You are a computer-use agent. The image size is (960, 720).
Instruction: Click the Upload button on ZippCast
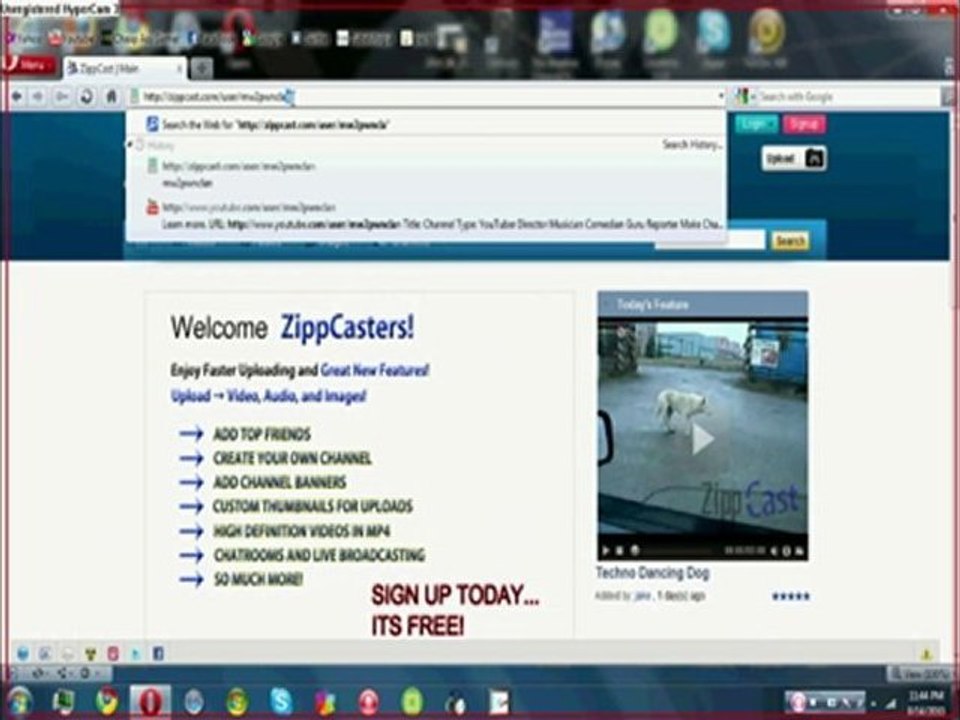click(794, 159)
